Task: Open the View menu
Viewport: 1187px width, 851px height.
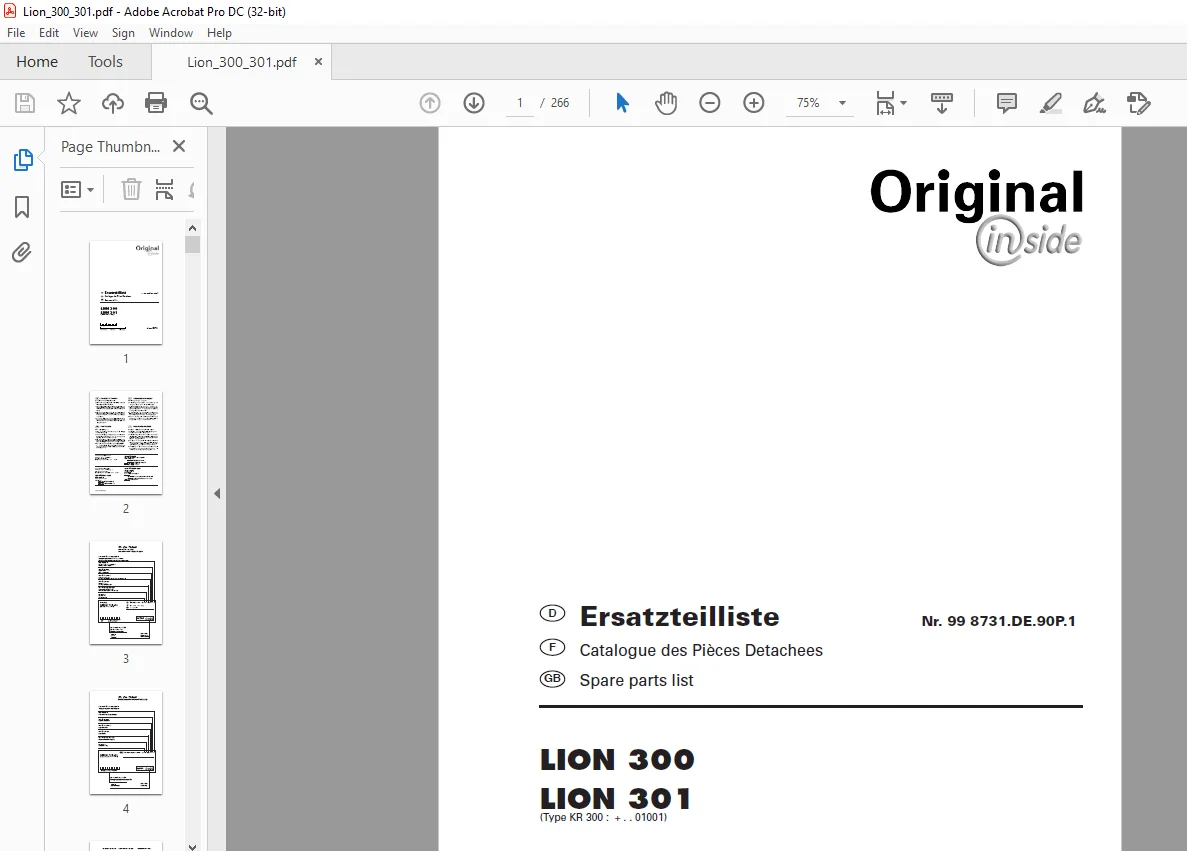Action: (x=86, y=33)
